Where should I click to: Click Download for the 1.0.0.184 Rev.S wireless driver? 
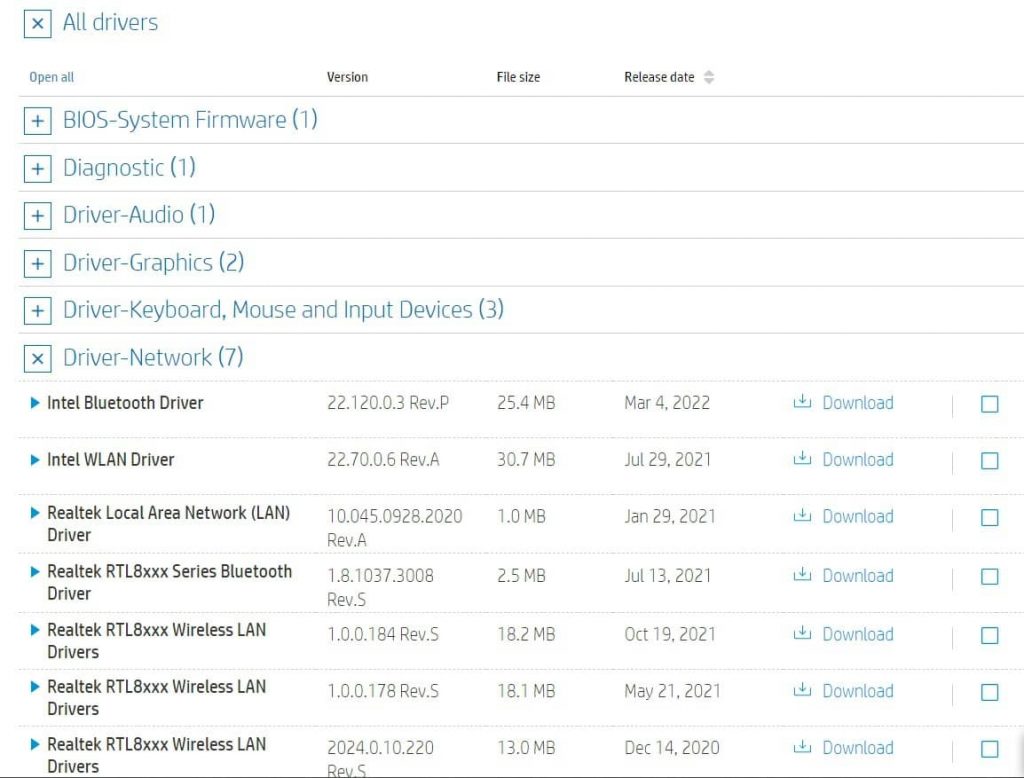click(858, 634)
